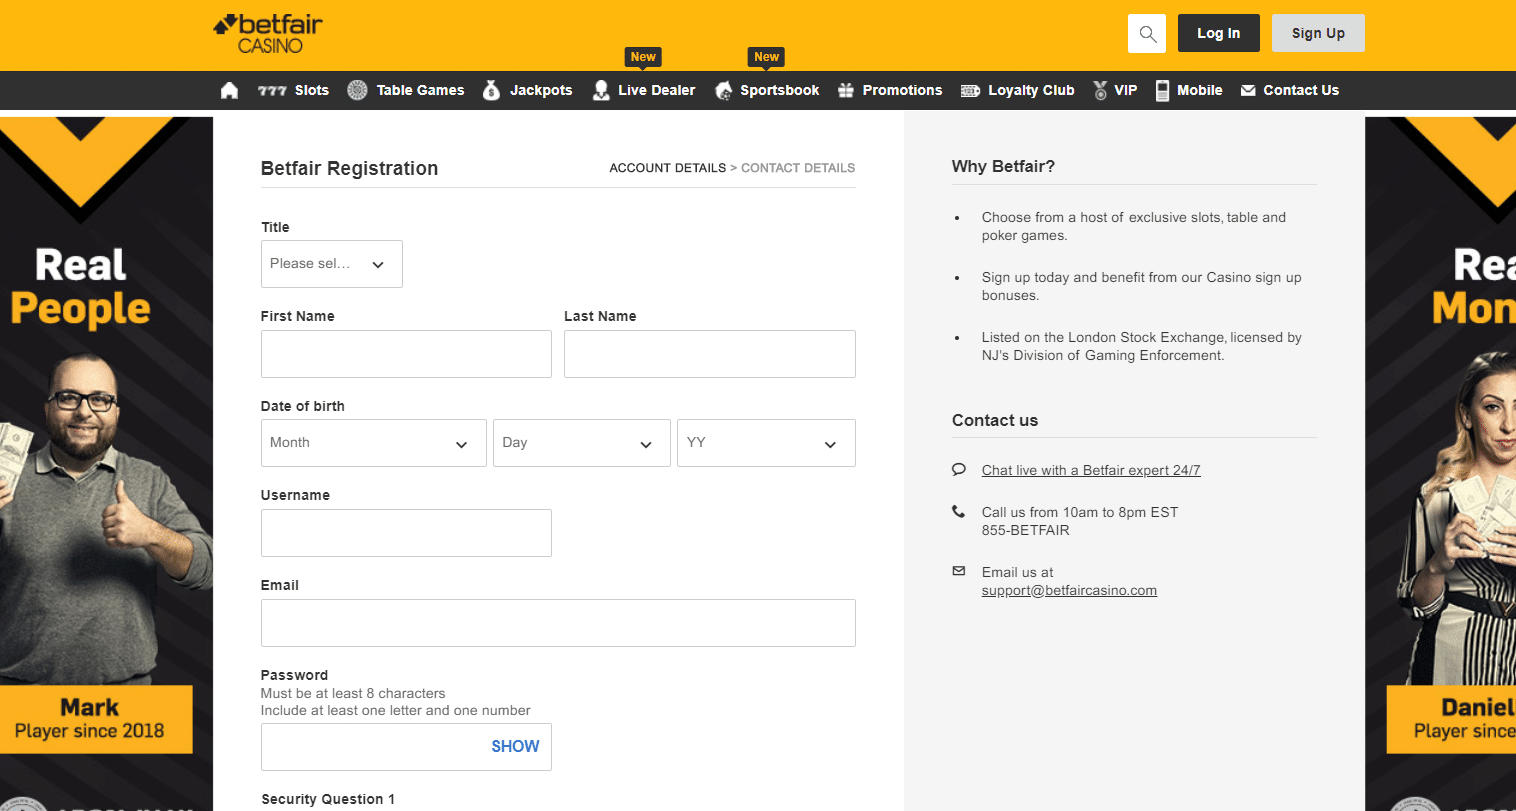Click the ACCOUNT DETAILS breadcrumb
This screenshot has height=811, width=1516.
pyautogui.click(x=668, y=168)
